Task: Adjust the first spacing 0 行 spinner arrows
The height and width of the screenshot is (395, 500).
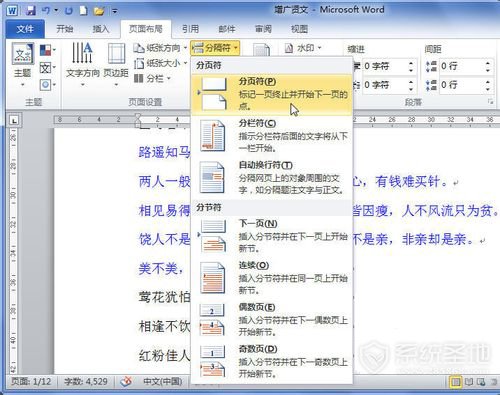Action: click(x=488, y=66)
